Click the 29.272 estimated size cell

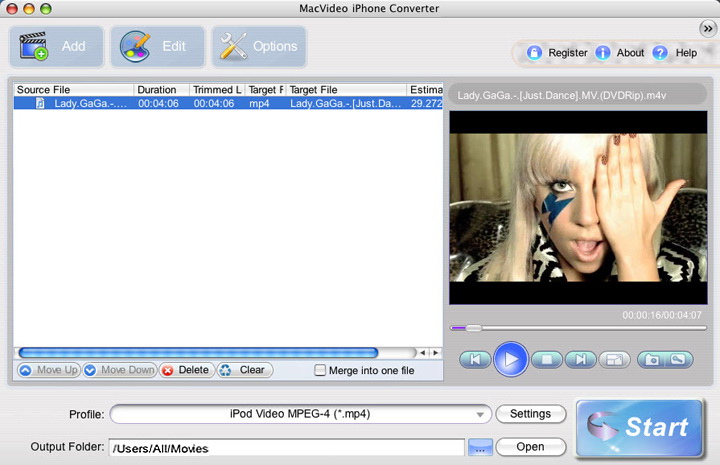427,103
